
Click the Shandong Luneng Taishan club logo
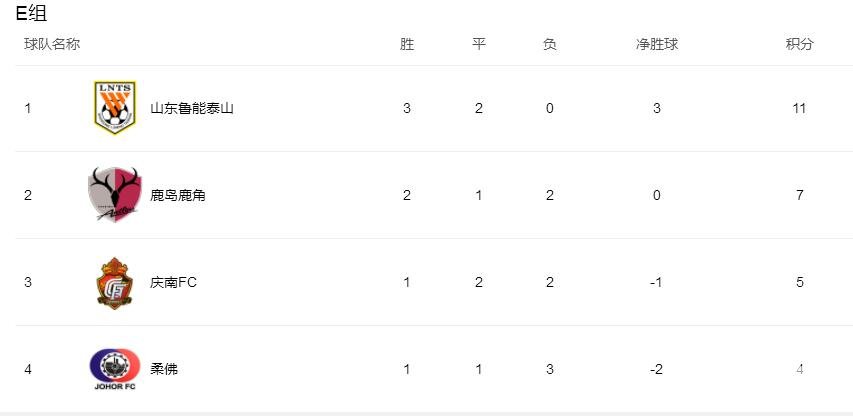pyautogui.click(x=115, y=108)
